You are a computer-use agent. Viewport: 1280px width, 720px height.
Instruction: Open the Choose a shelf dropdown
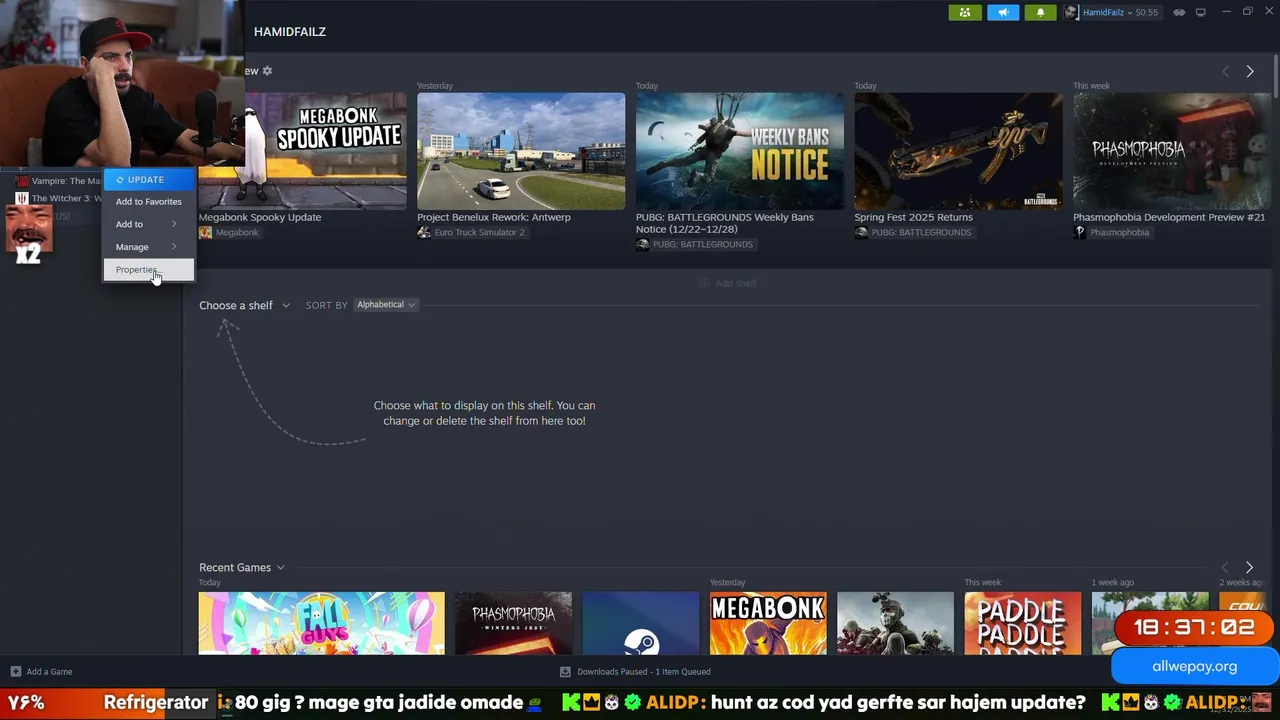click(244, 305)
